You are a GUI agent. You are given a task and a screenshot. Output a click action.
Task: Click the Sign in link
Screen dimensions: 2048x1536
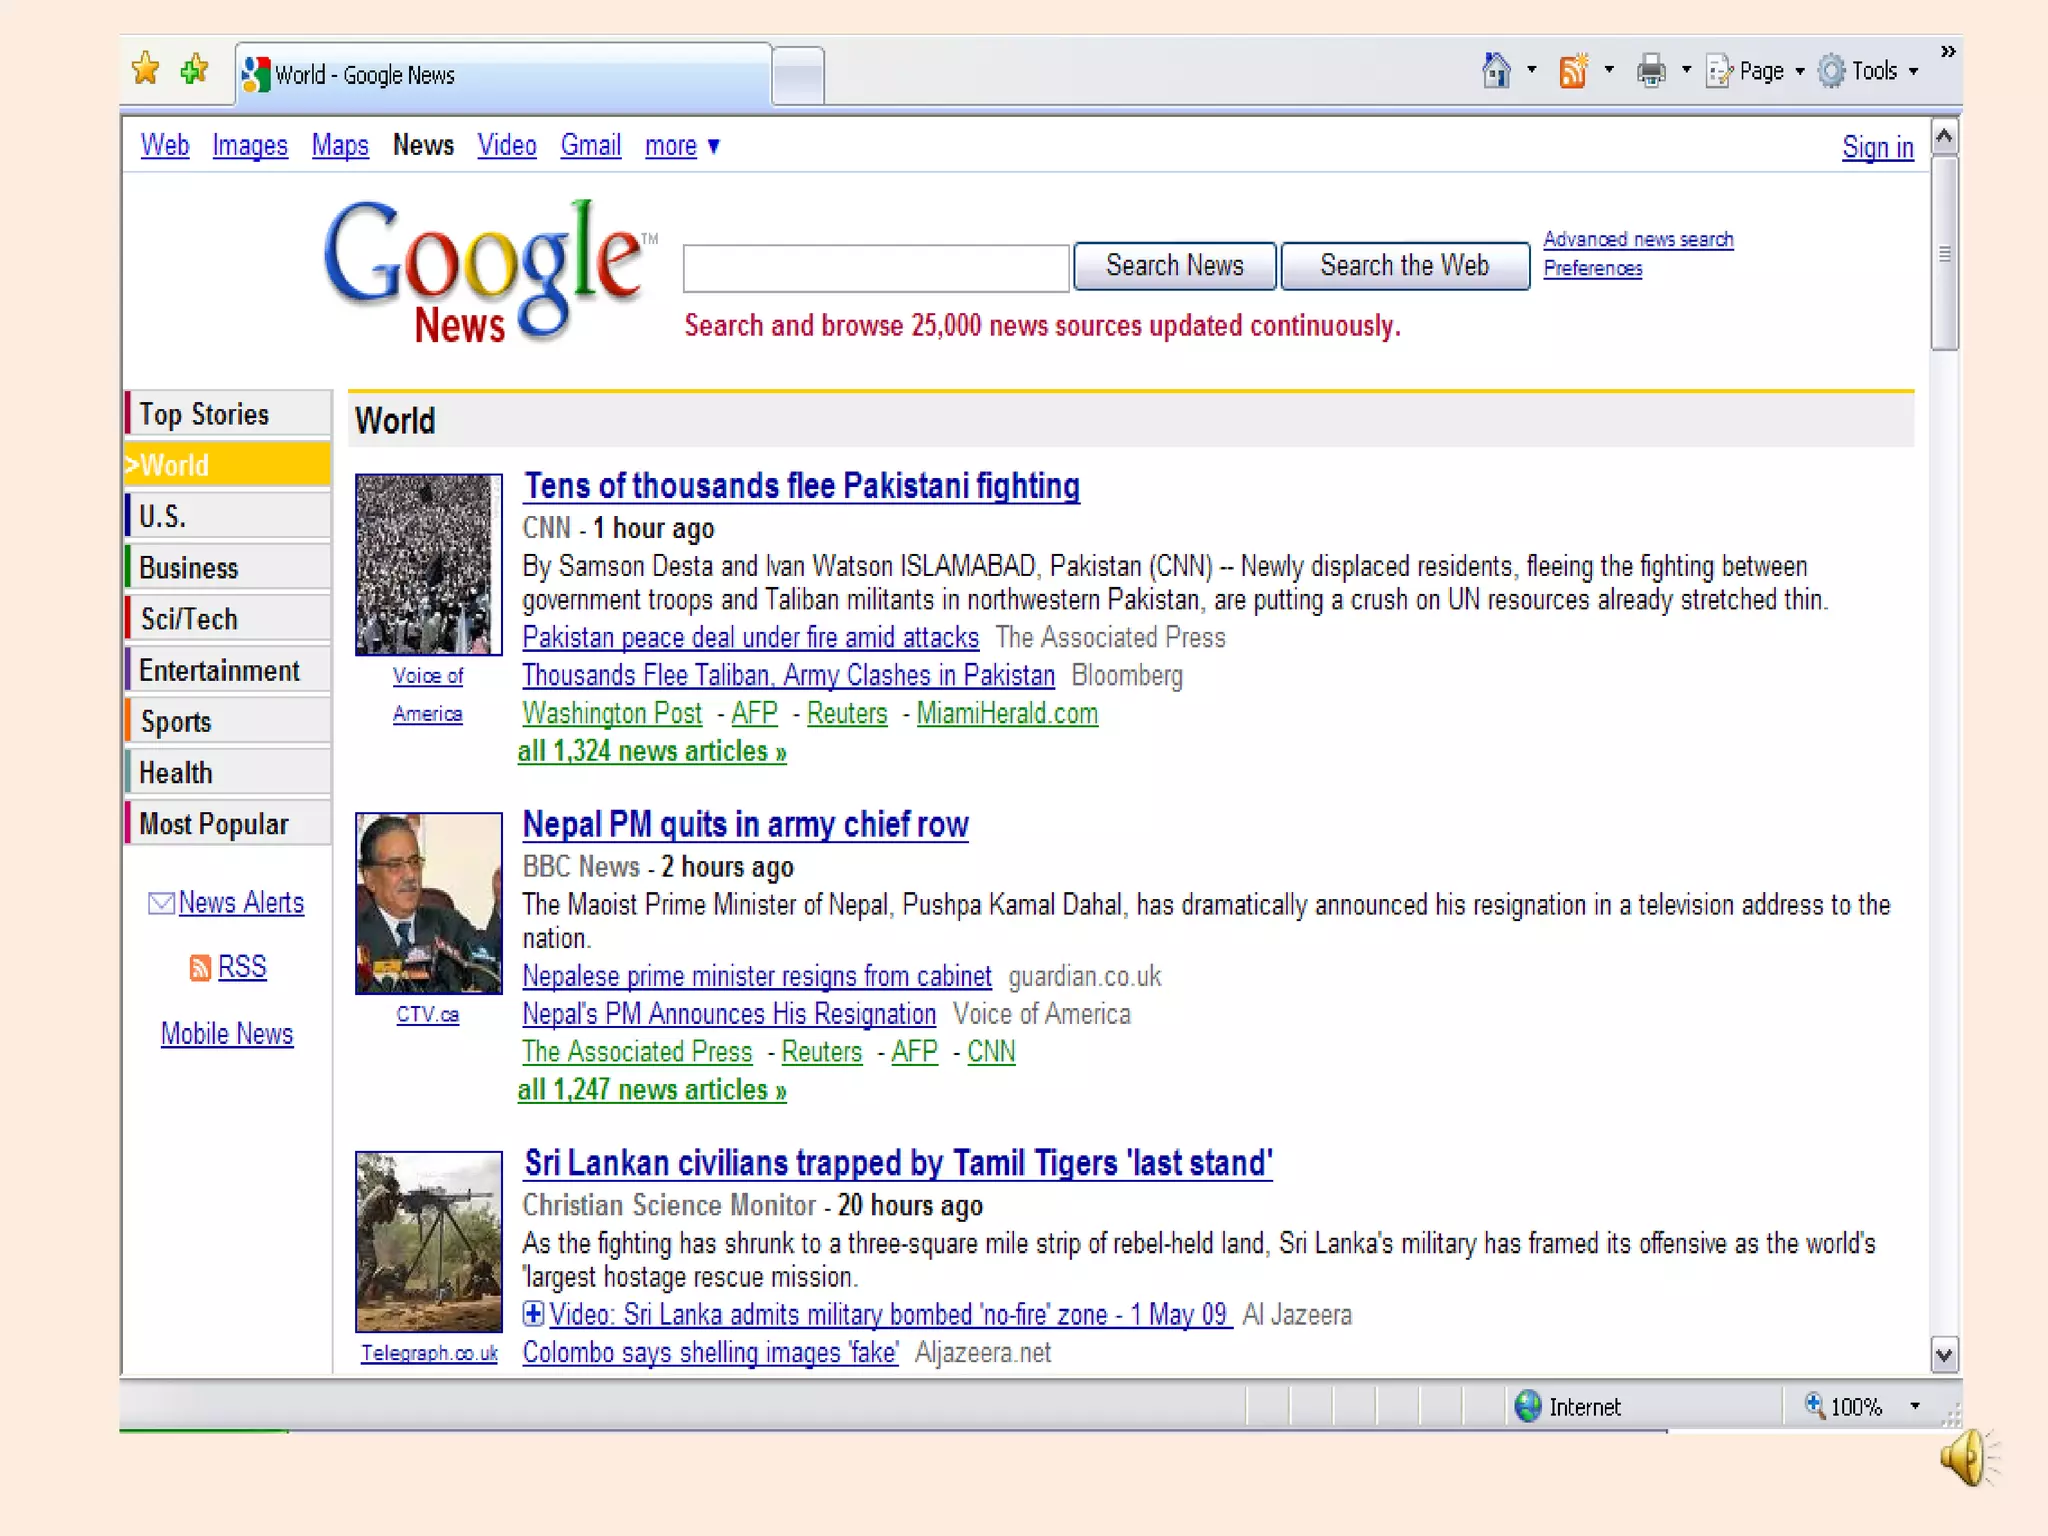(1877, 148)
